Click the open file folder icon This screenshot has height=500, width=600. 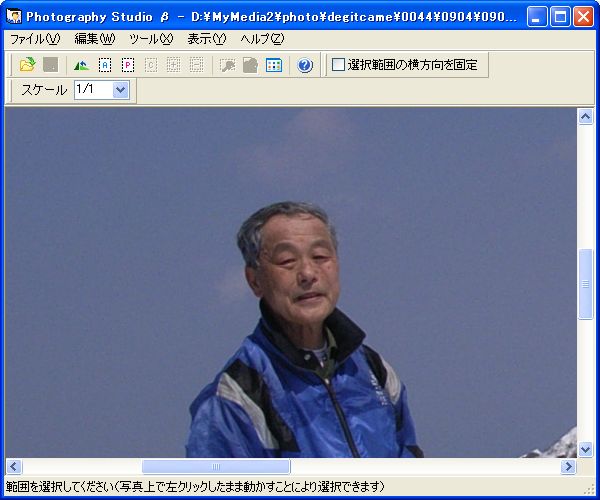click(x=27, y=65)
